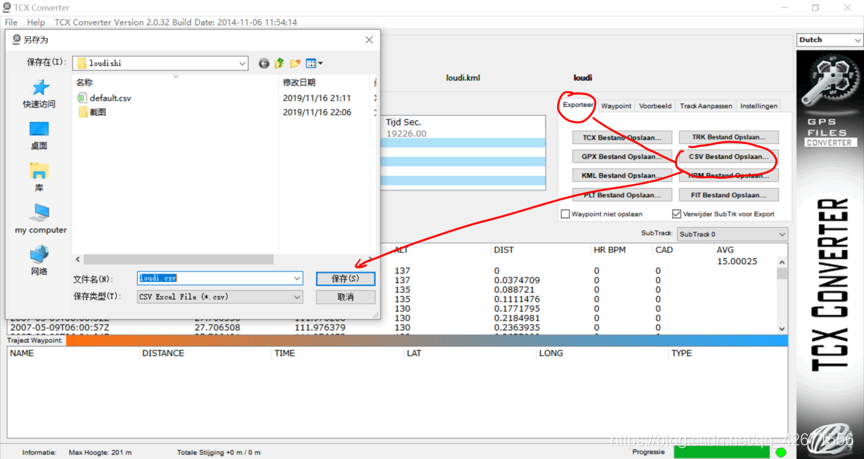Image resolution: width=864 pixels, height=459 pixels.
Task: Click the file name input field
Action: (x=215, y=278)
